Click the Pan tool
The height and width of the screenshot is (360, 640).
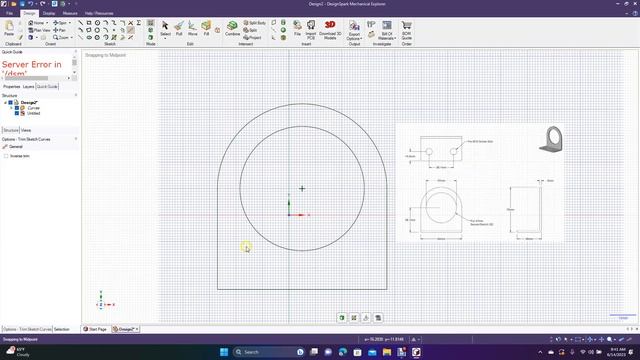click(x=60, y=30)
